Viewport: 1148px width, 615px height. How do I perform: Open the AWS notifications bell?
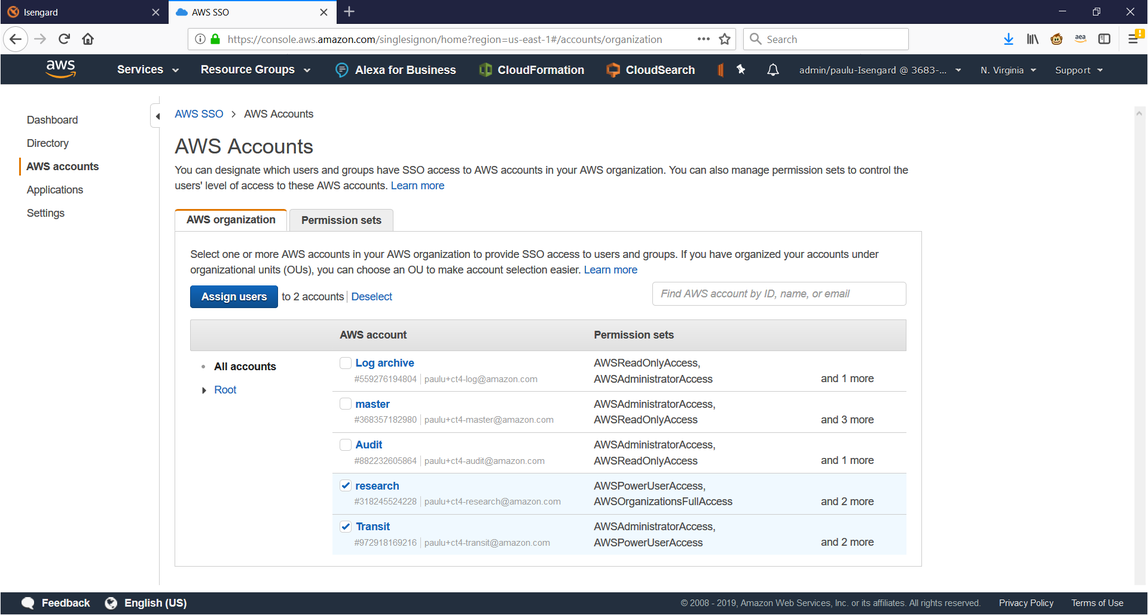pos(772,70)
